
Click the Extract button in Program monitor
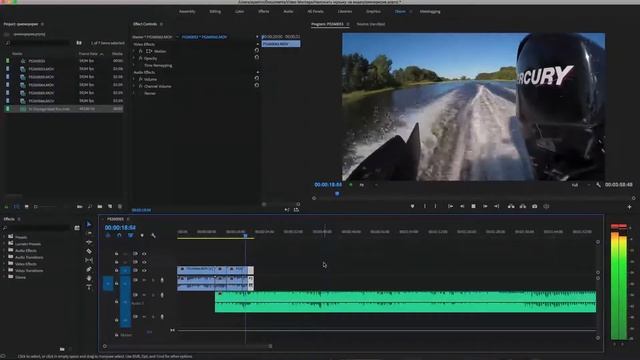click(x=523, y=206)
